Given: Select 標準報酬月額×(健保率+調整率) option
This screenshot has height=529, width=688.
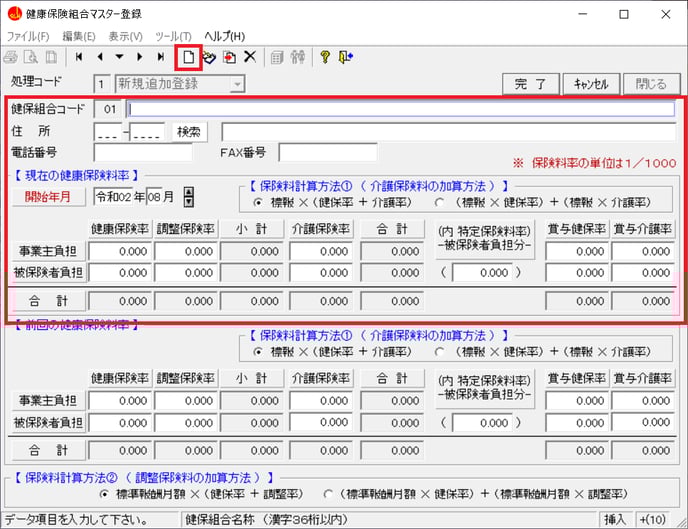Looking at the screenshot, I should (104, 494).
